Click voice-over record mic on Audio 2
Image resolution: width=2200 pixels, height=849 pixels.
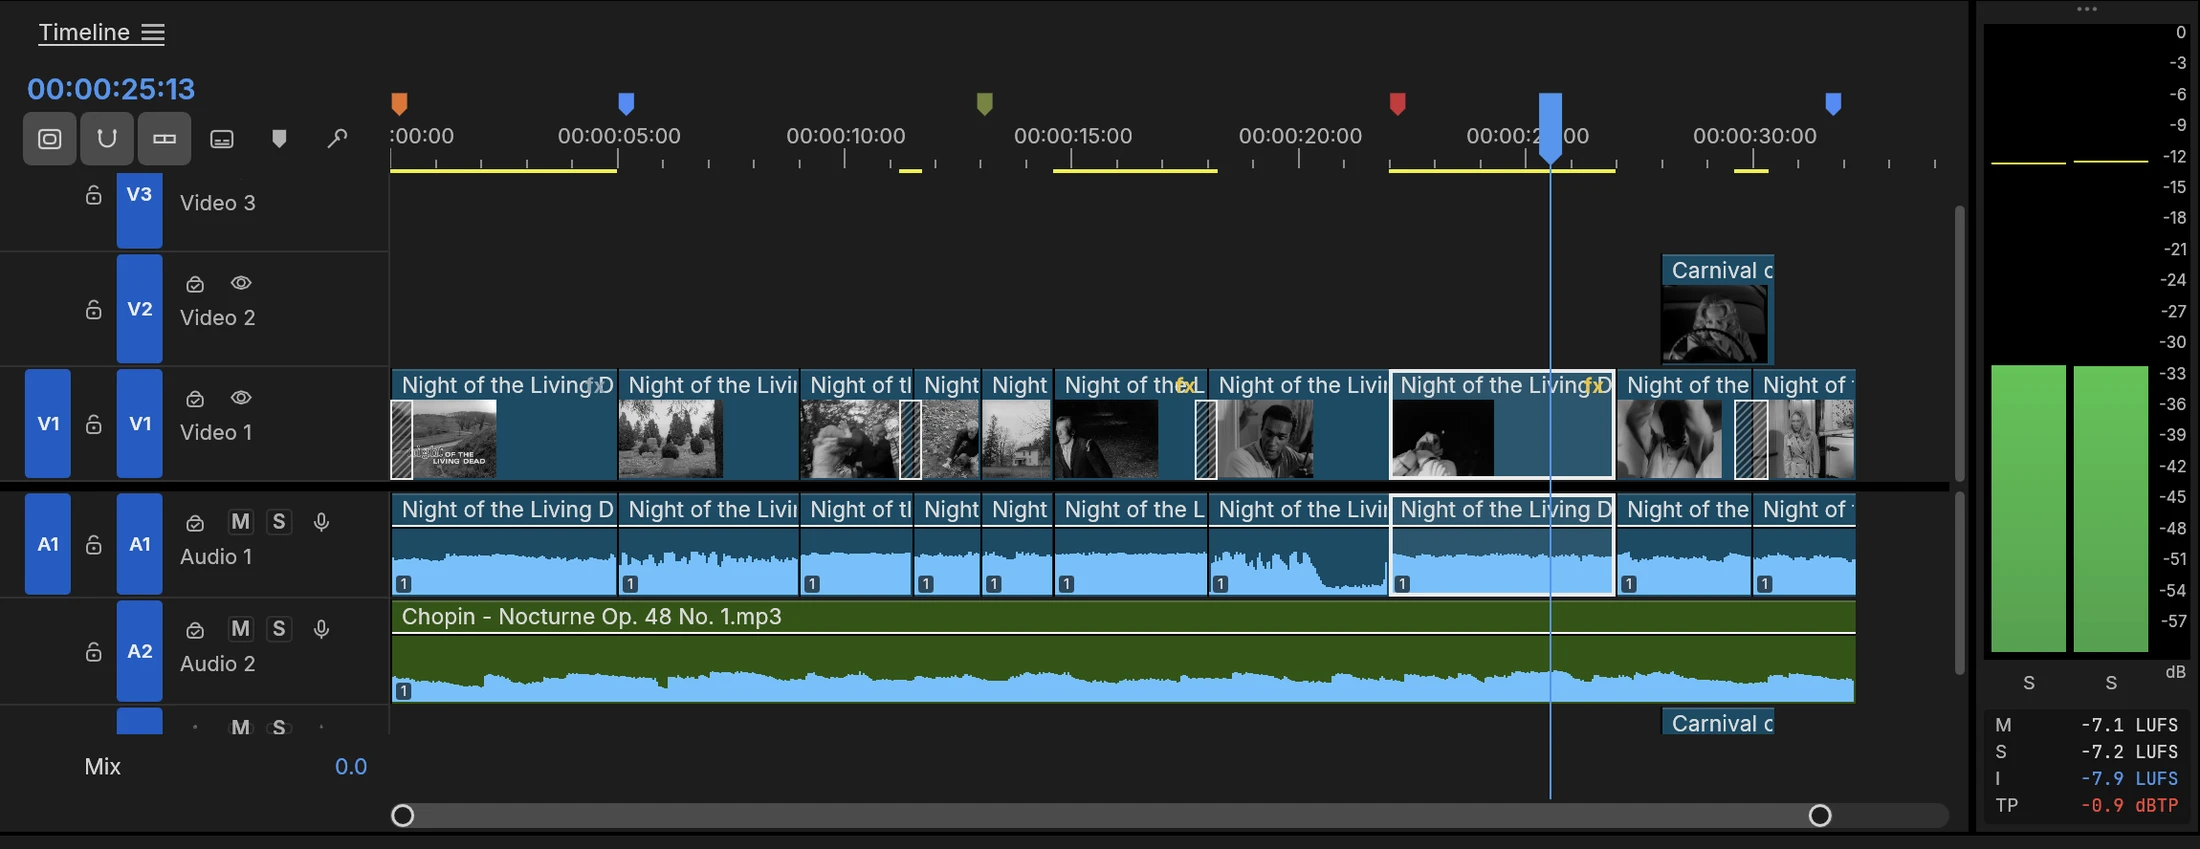click(x=321, y=629)
